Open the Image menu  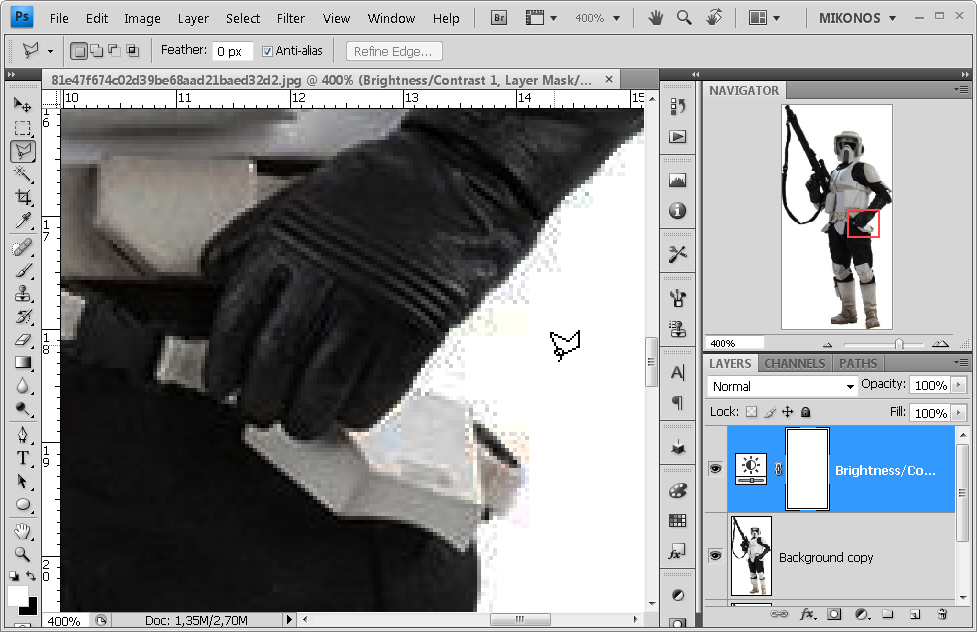142,19
